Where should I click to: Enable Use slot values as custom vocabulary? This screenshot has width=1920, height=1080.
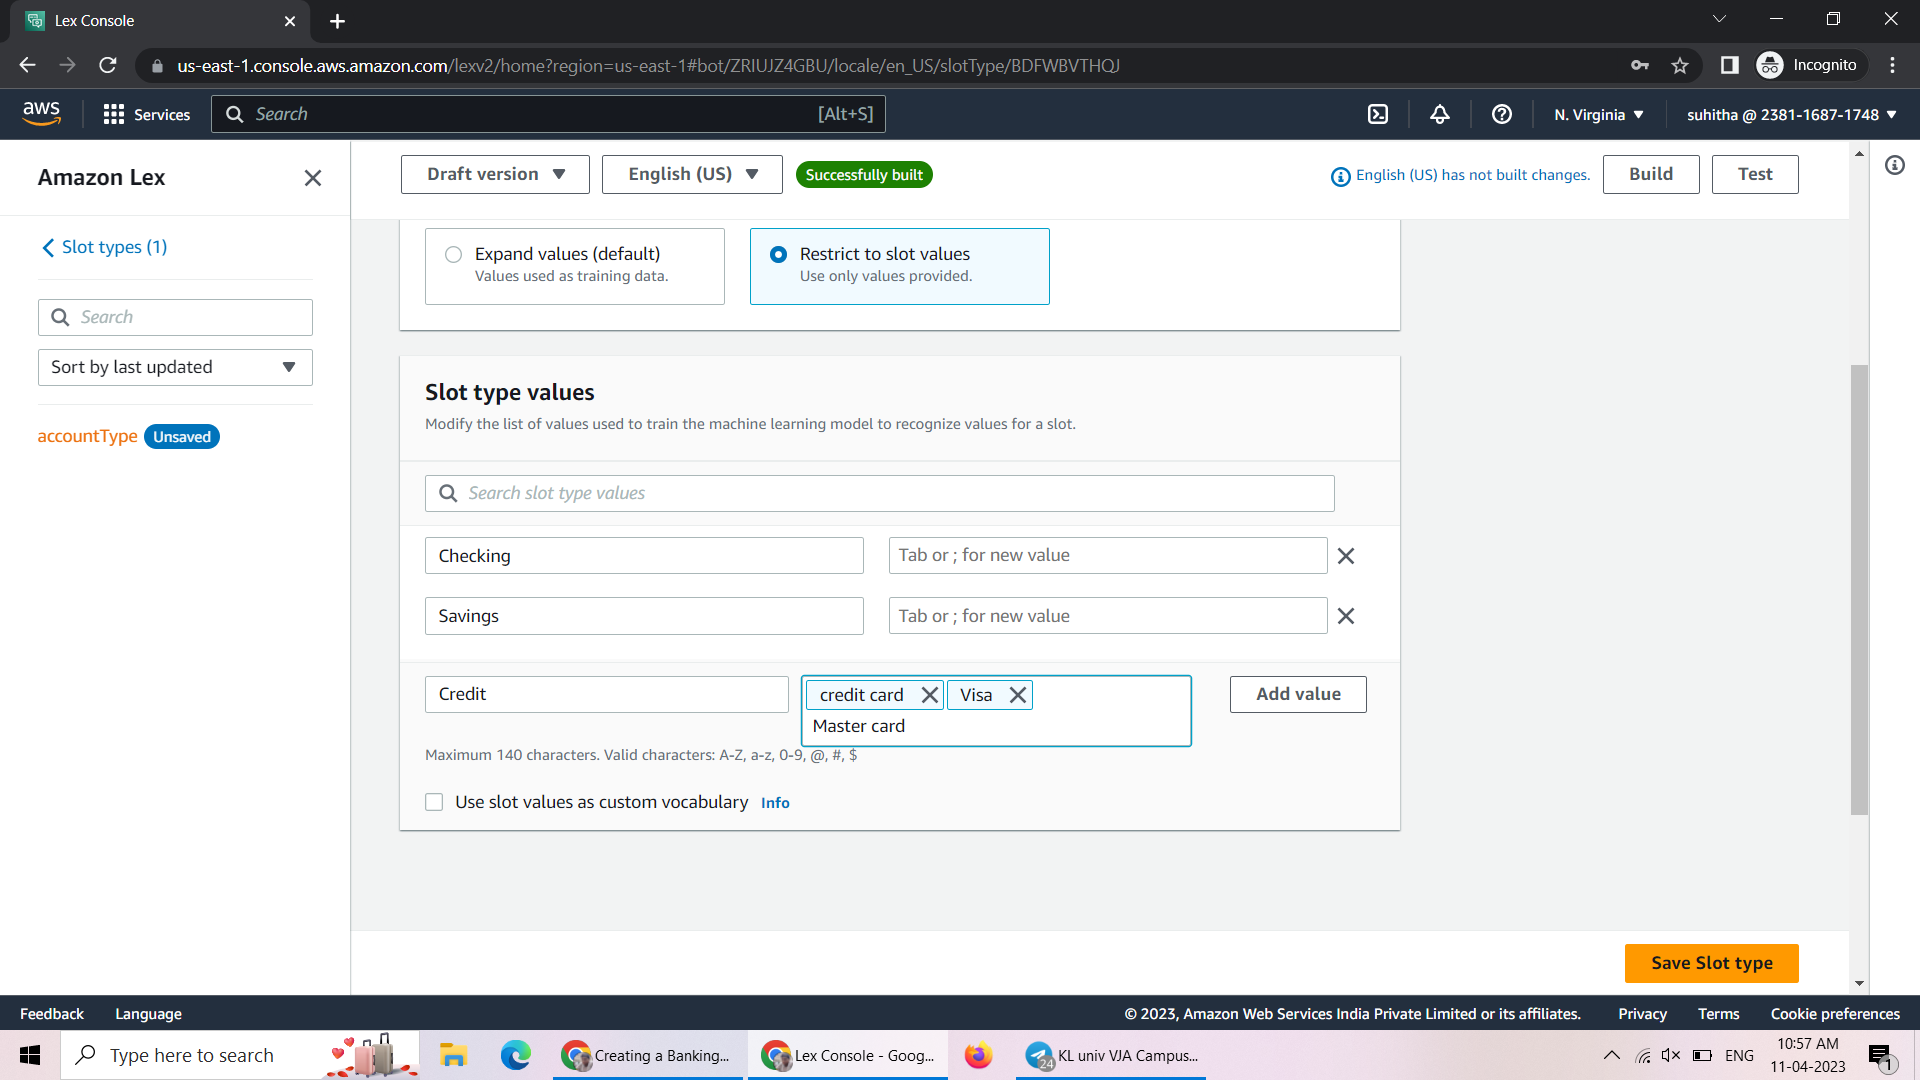434,802
